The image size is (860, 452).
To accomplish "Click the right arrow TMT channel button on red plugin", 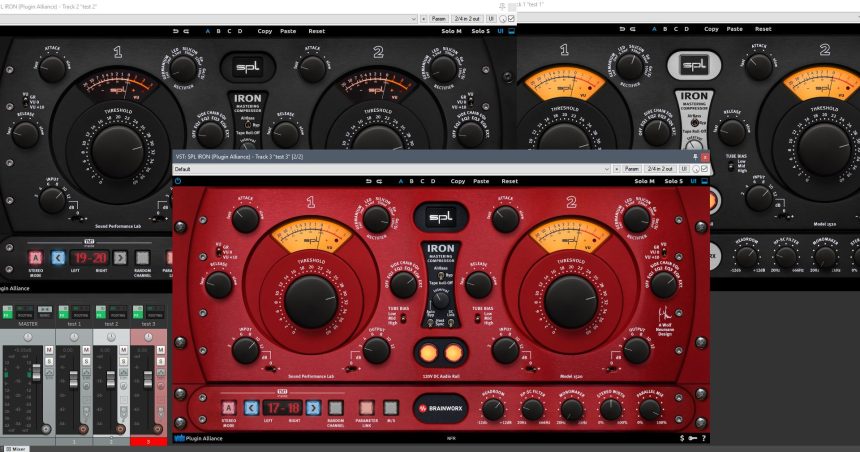I will [313, 408].
